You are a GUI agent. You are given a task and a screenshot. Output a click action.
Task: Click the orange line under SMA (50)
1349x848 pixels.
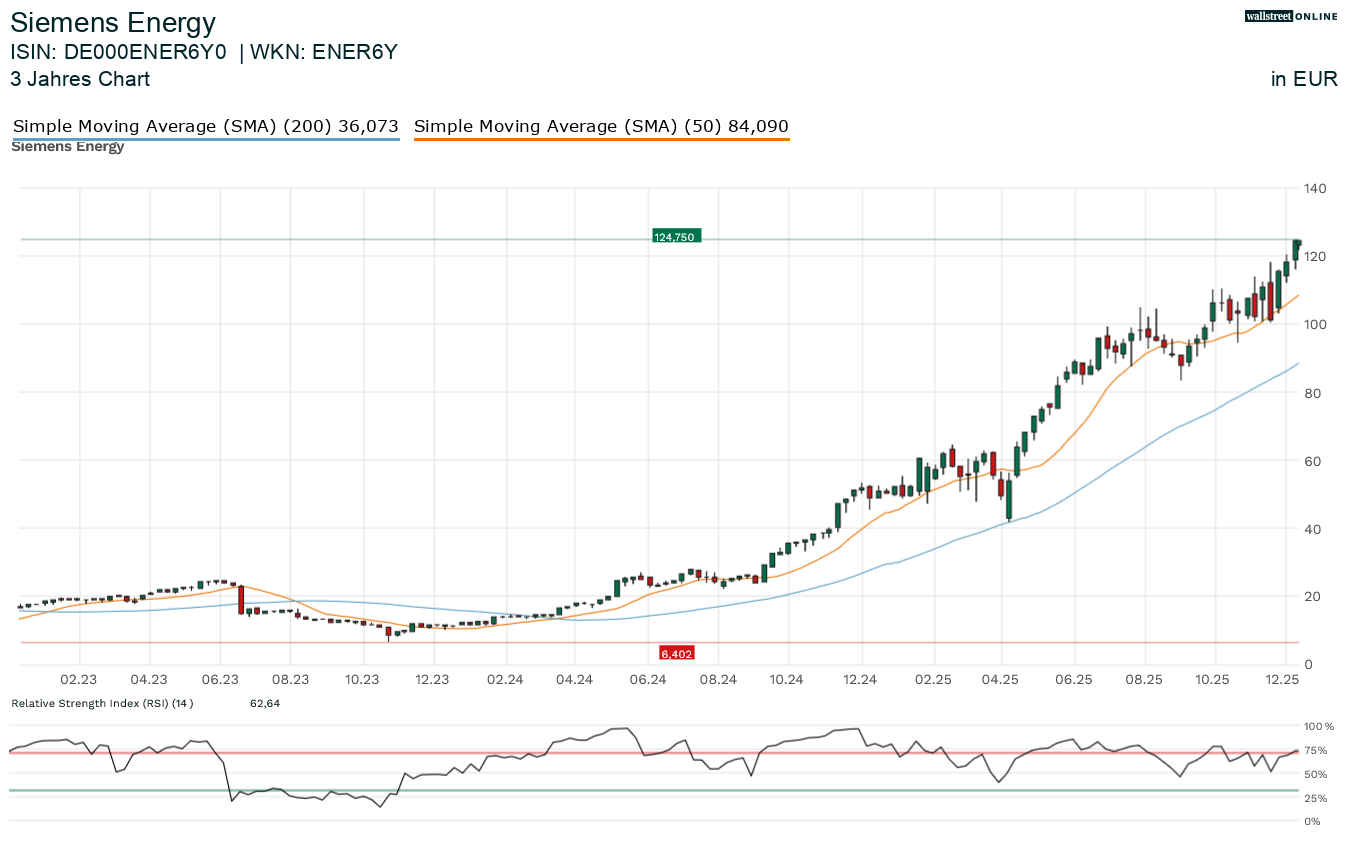[601, 139]
